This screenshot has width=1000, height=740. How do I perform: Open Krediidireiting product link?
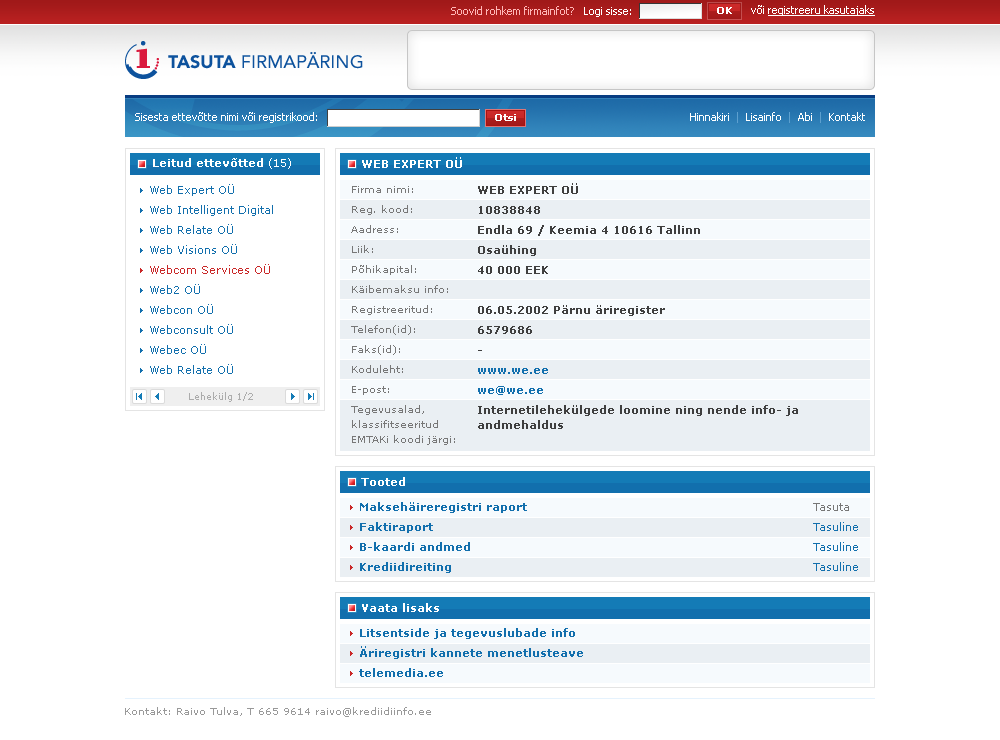click(405, 567)
